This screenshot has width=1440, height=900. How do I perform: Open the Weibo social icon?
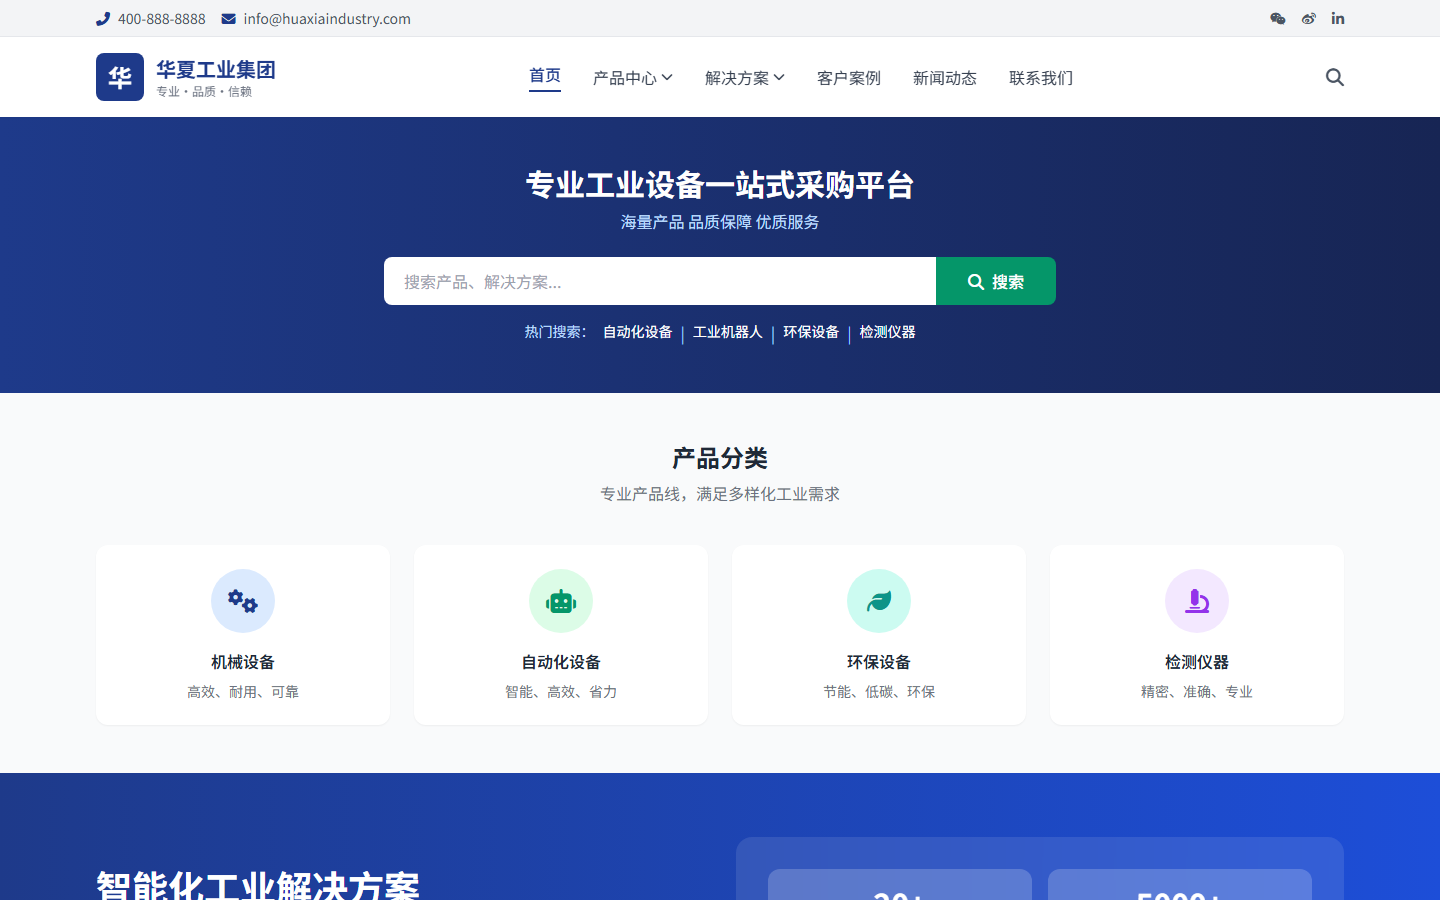(1309, 19)
